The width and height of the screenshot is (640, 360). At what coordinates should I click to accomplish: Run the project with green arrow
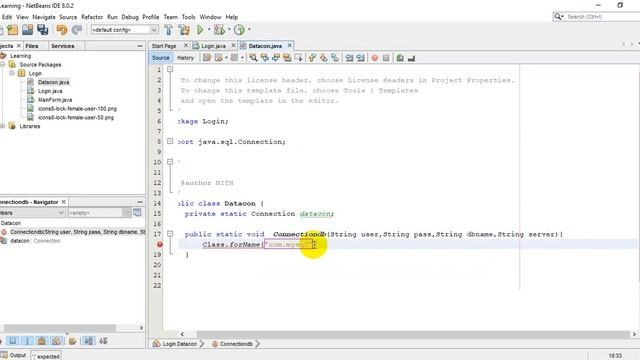pyautogui.click(x=200, y=30)
